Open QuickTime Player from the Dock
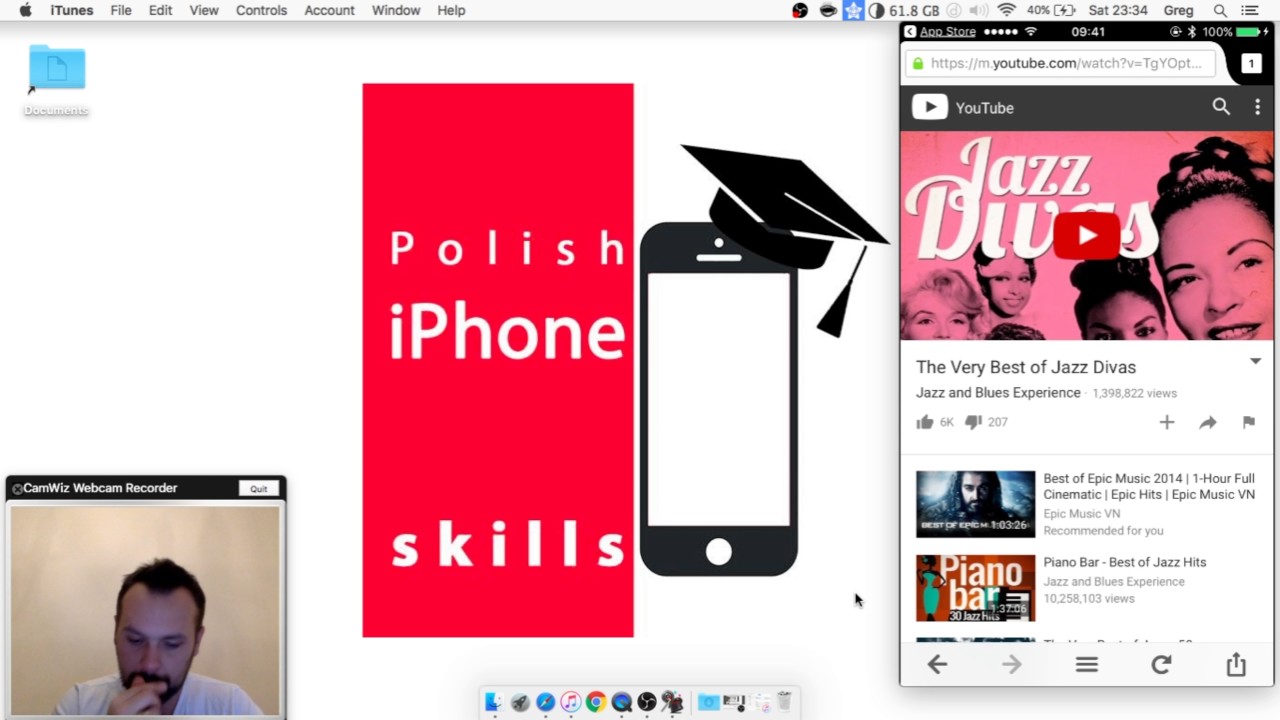Screen dimensions: 1280x720 [621, 702]
